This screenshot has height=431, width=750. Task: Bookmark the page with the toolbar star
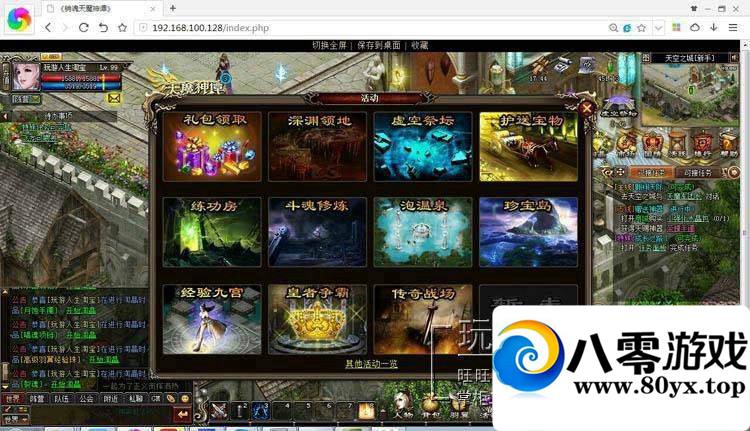[122, 28]
